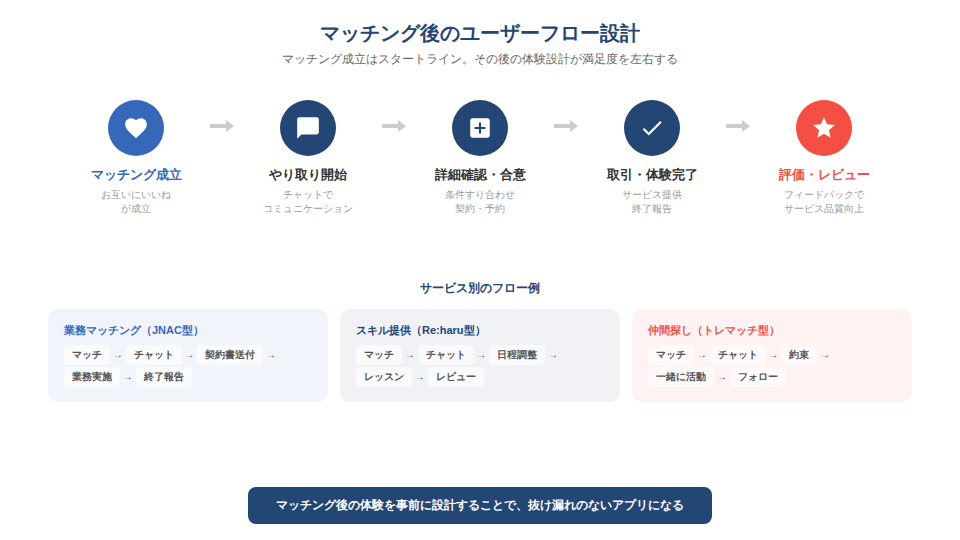Click the サービス別のフロー例 section heading

[x=480, y=288]
